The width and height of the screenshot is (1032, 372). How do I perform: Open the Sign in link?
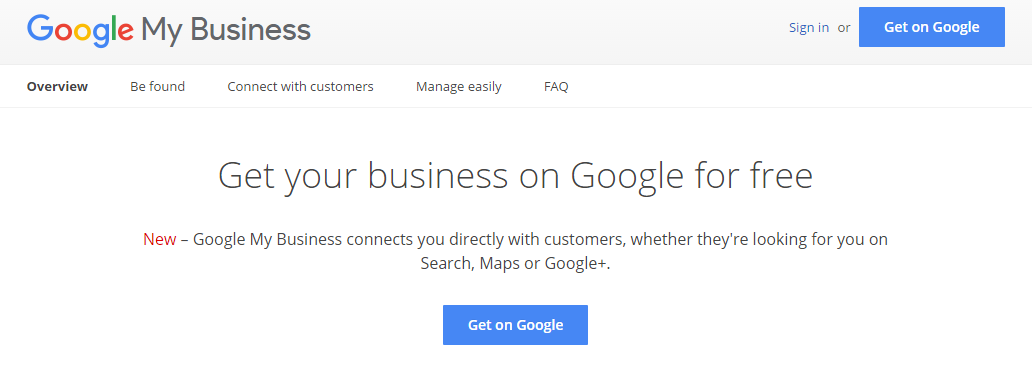809,28
